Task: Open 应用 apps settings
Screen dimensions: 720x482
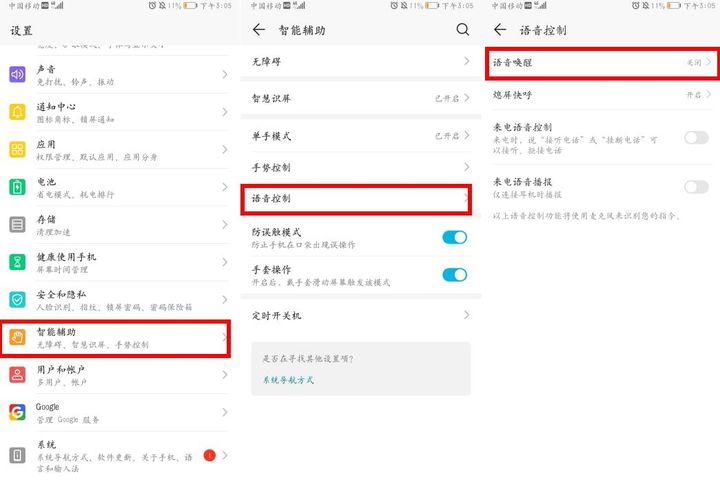Action: pos(115,150)
